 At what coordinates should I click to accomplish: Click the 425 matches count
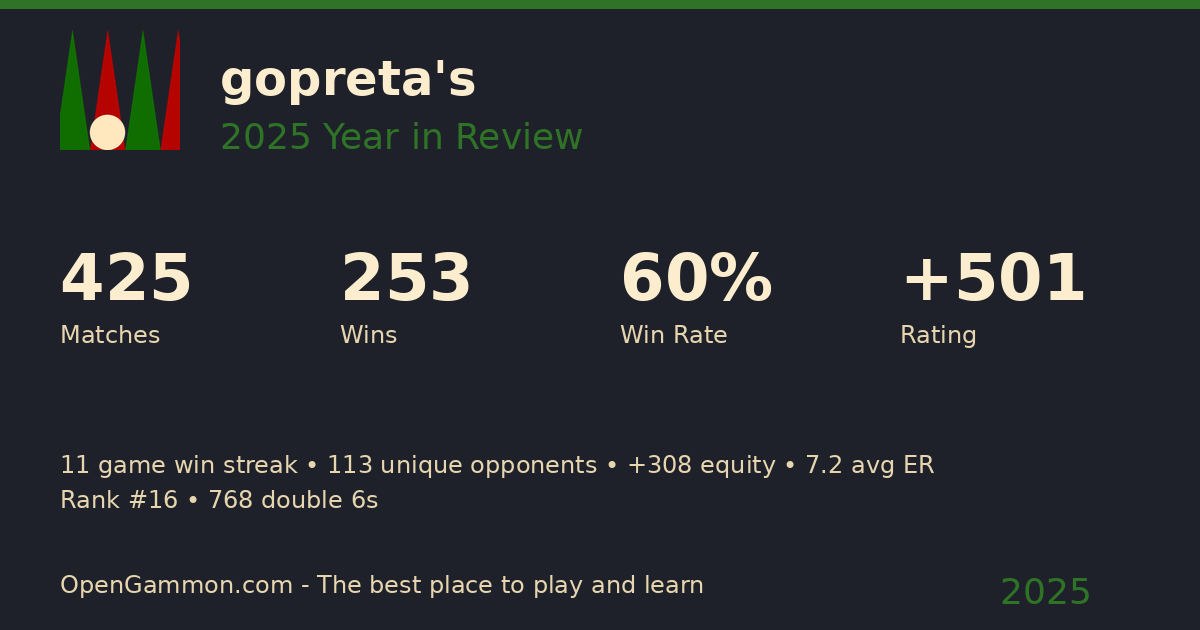(126, 280)
